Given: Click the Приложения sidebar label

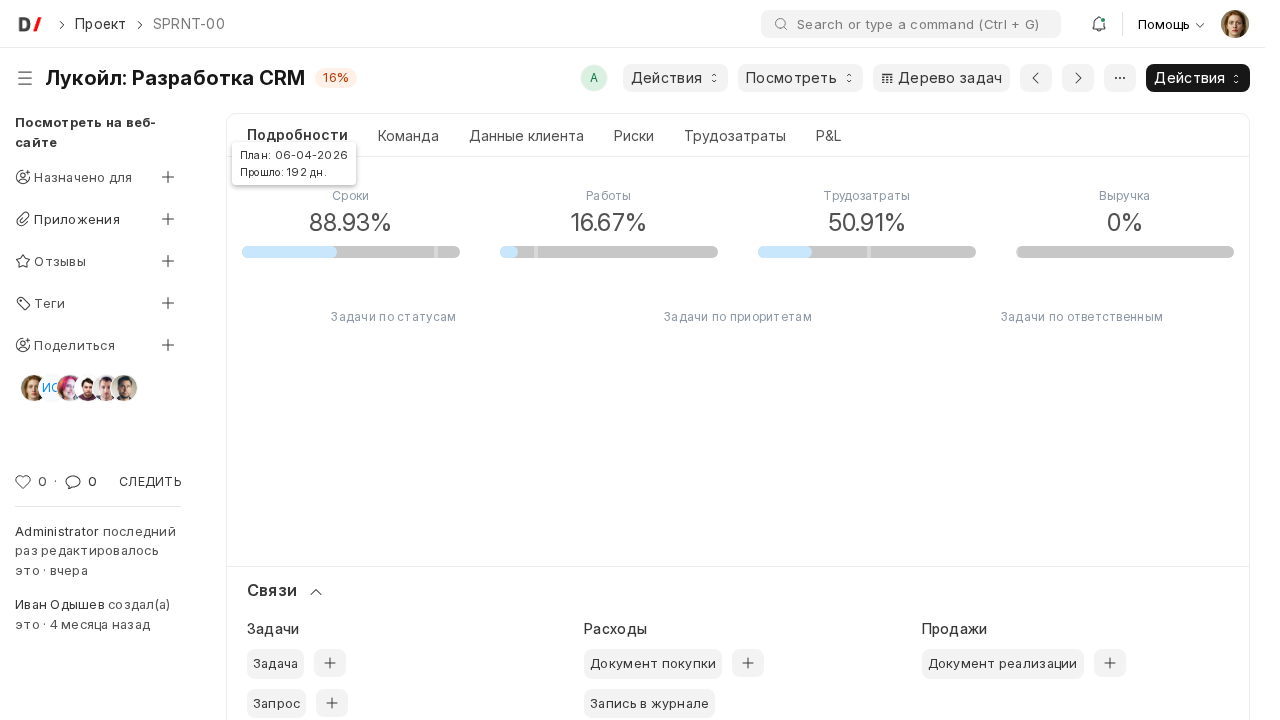Looking at the screenshot, I should point(77,219).
